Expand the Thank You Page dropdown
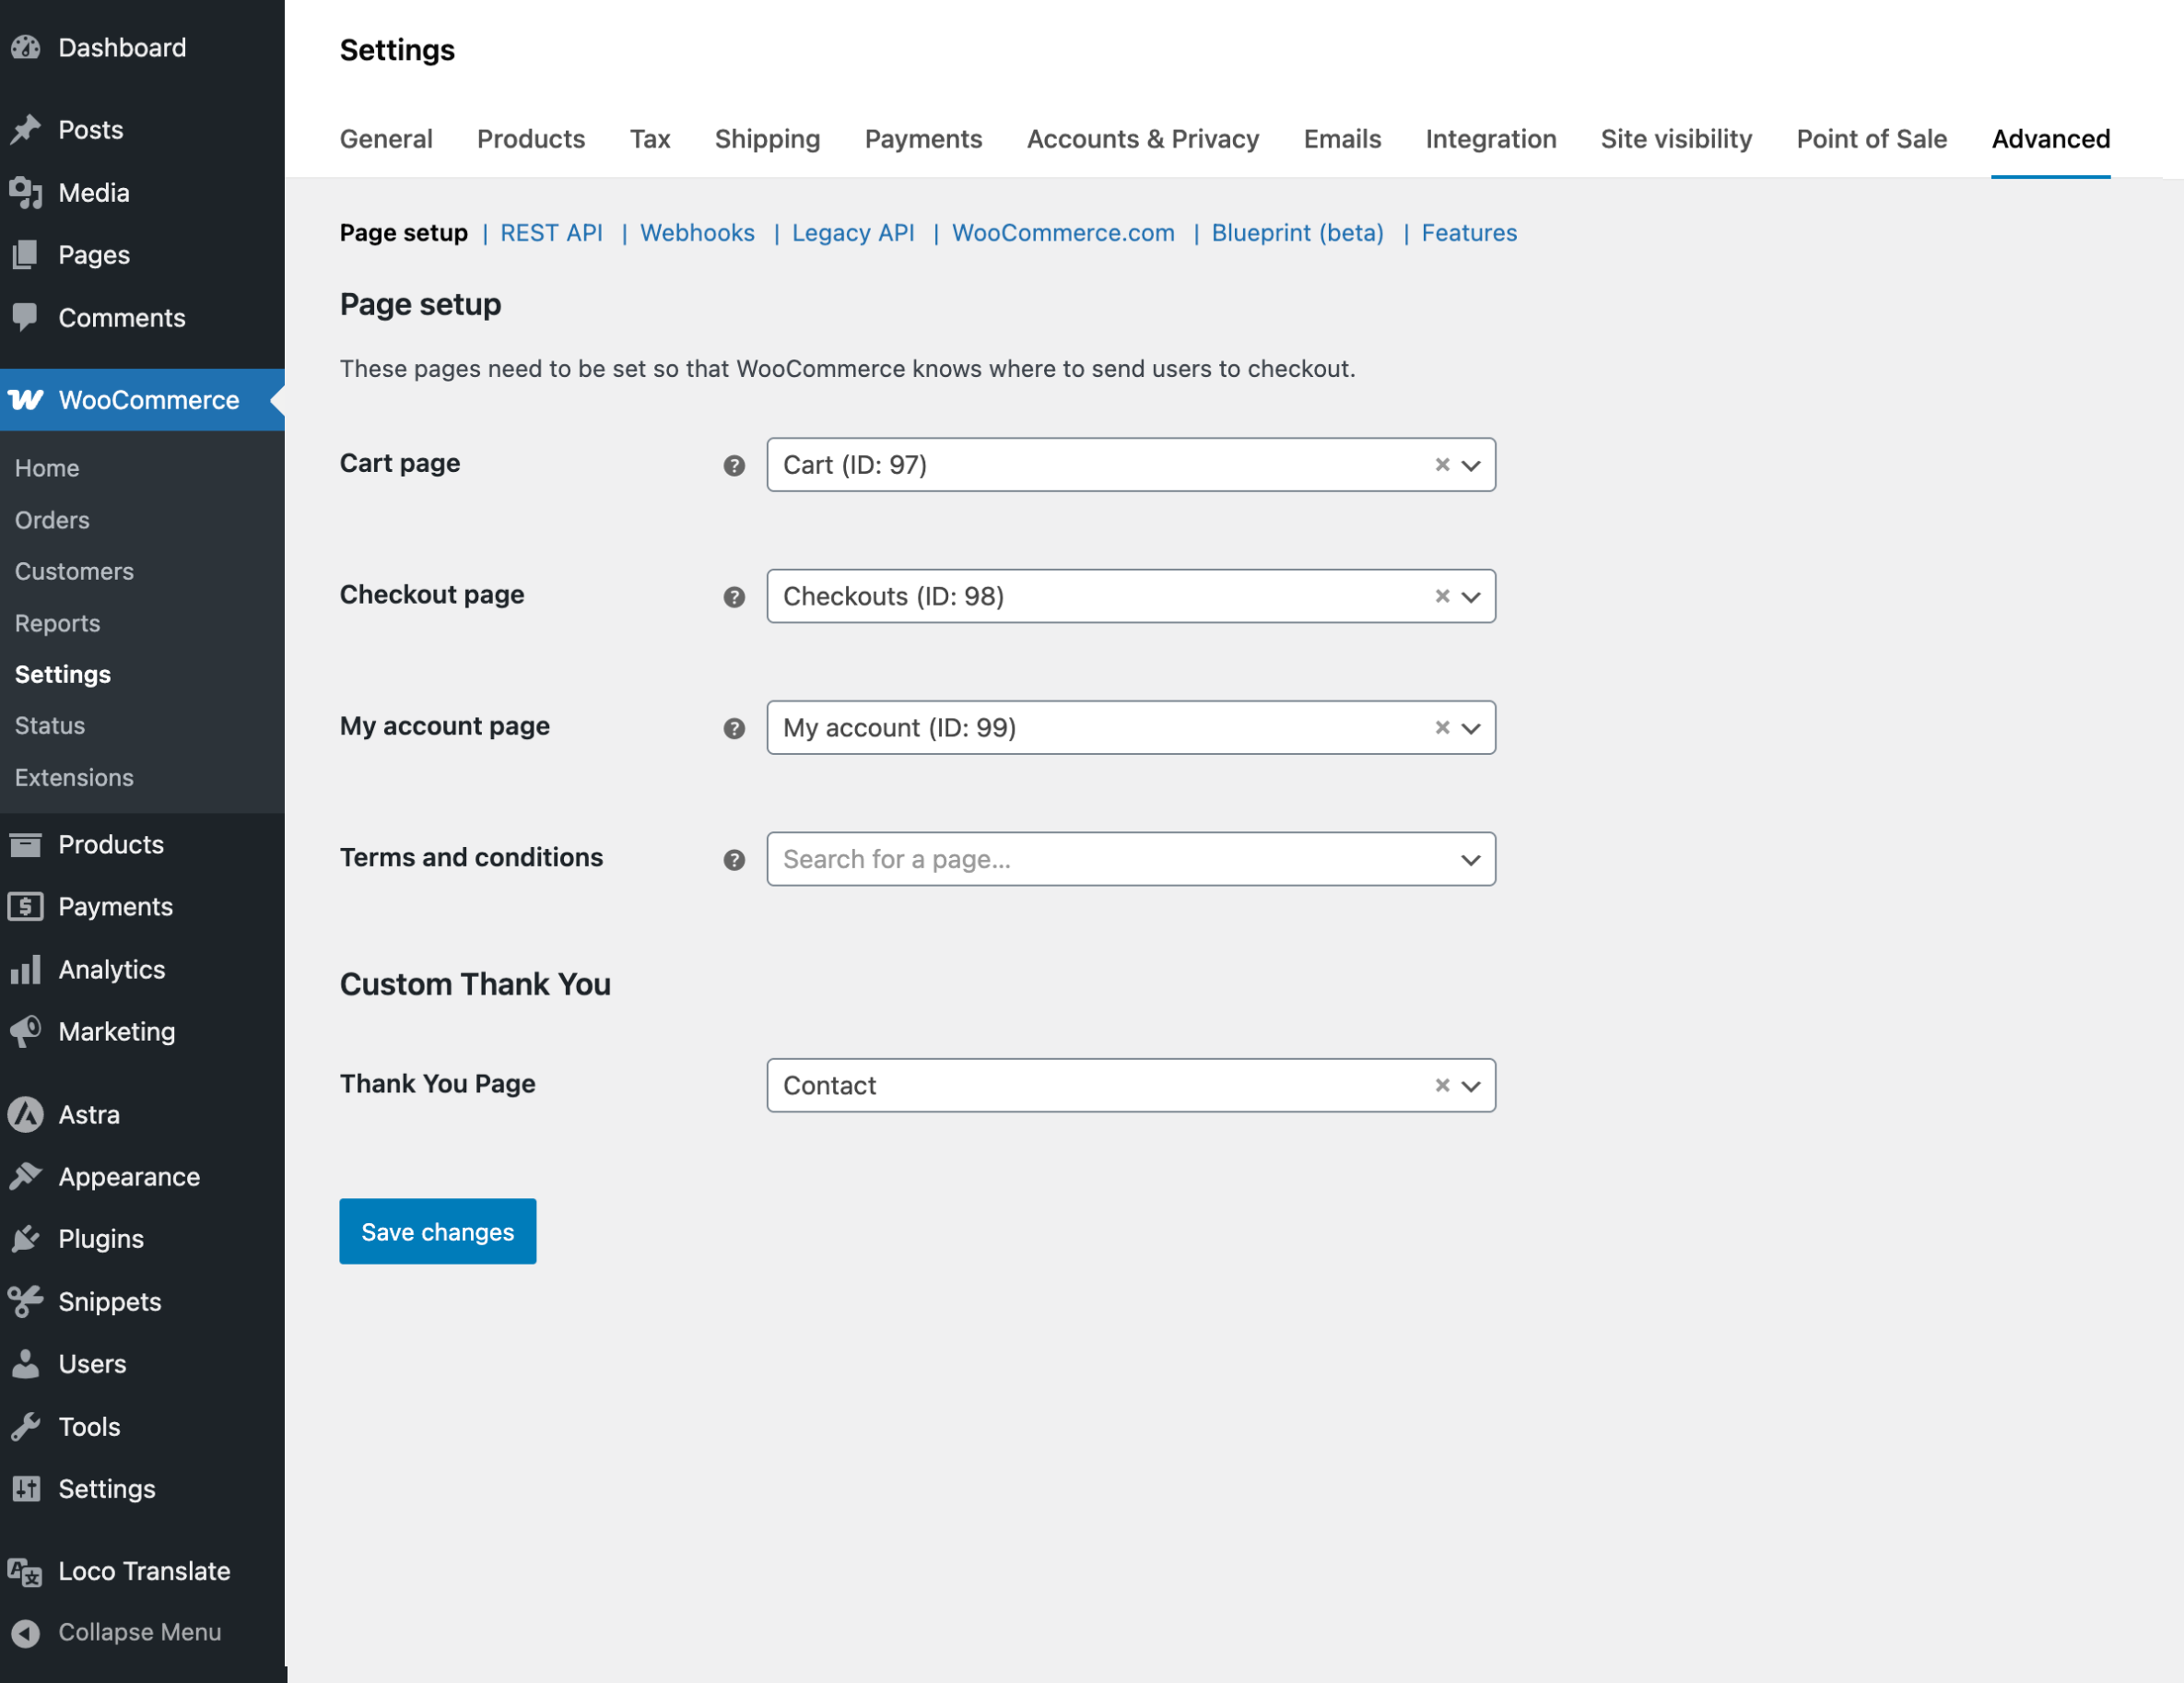This screenshot has width=2184, height=1683. pos(1470,1085)
